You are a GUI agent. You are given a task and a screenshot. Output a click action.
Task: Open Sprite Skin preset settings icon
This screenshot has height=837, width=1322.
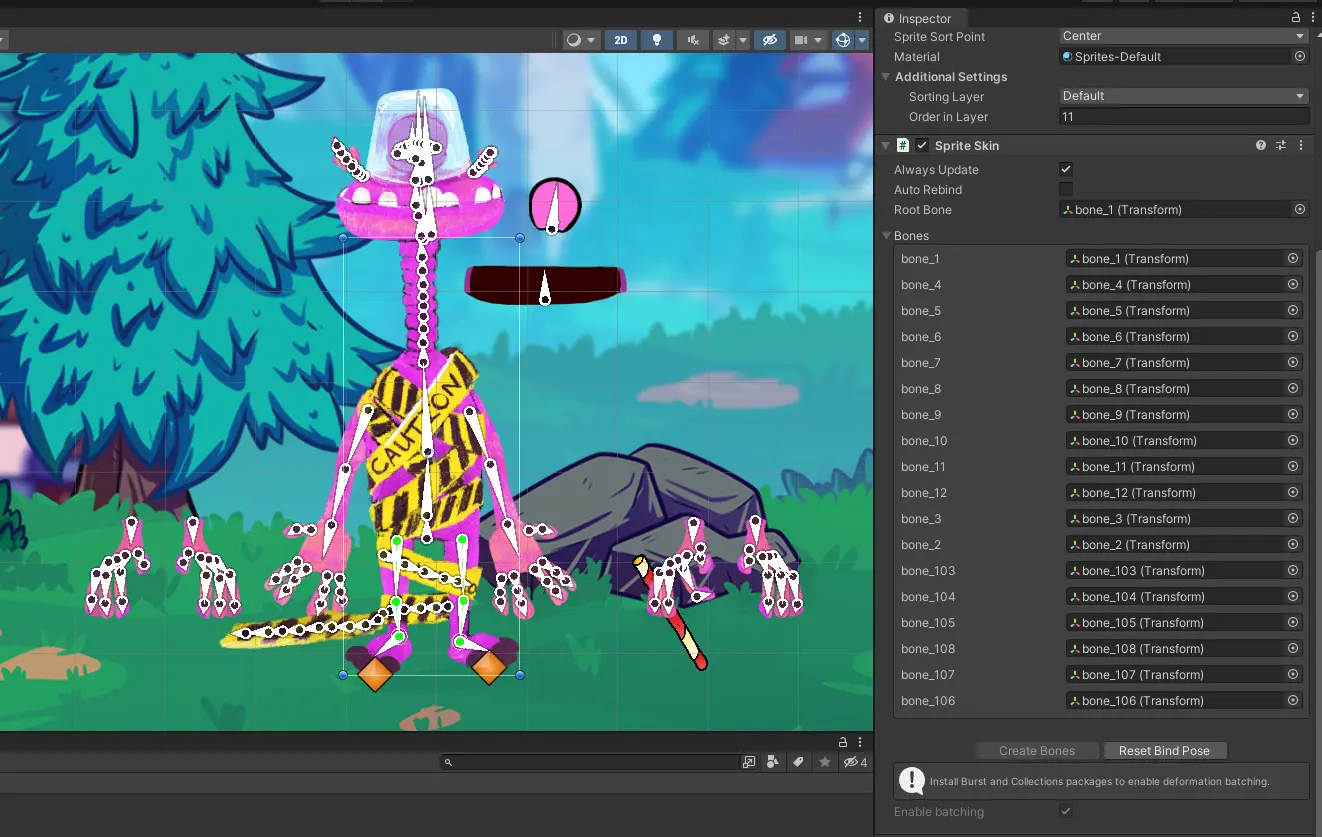coord(1281,146)
